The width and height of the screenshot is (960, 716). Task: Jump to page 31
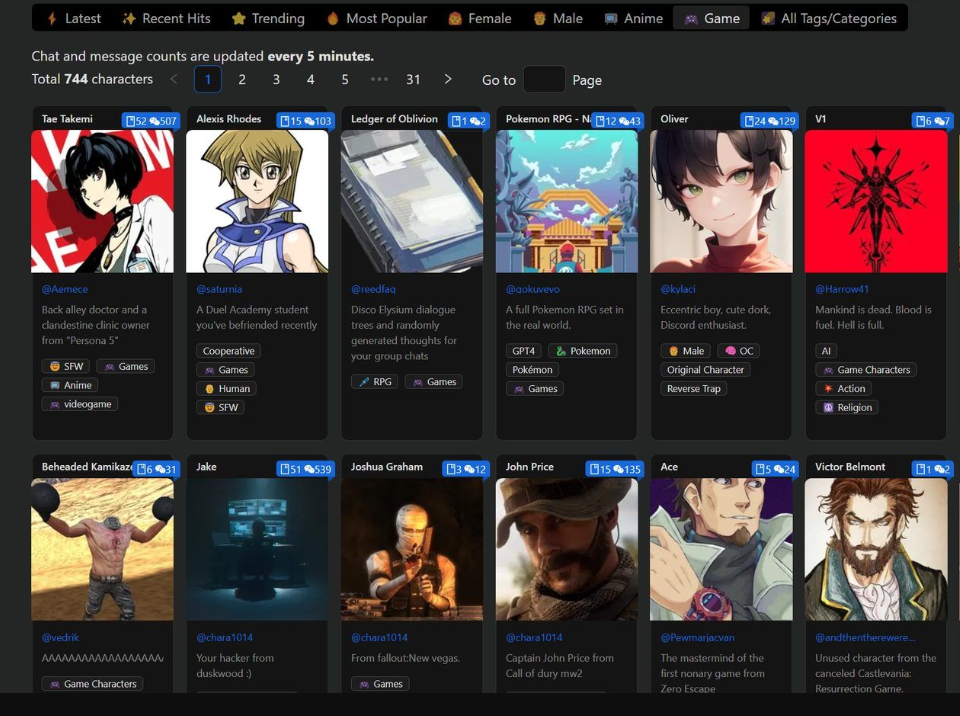413,80
